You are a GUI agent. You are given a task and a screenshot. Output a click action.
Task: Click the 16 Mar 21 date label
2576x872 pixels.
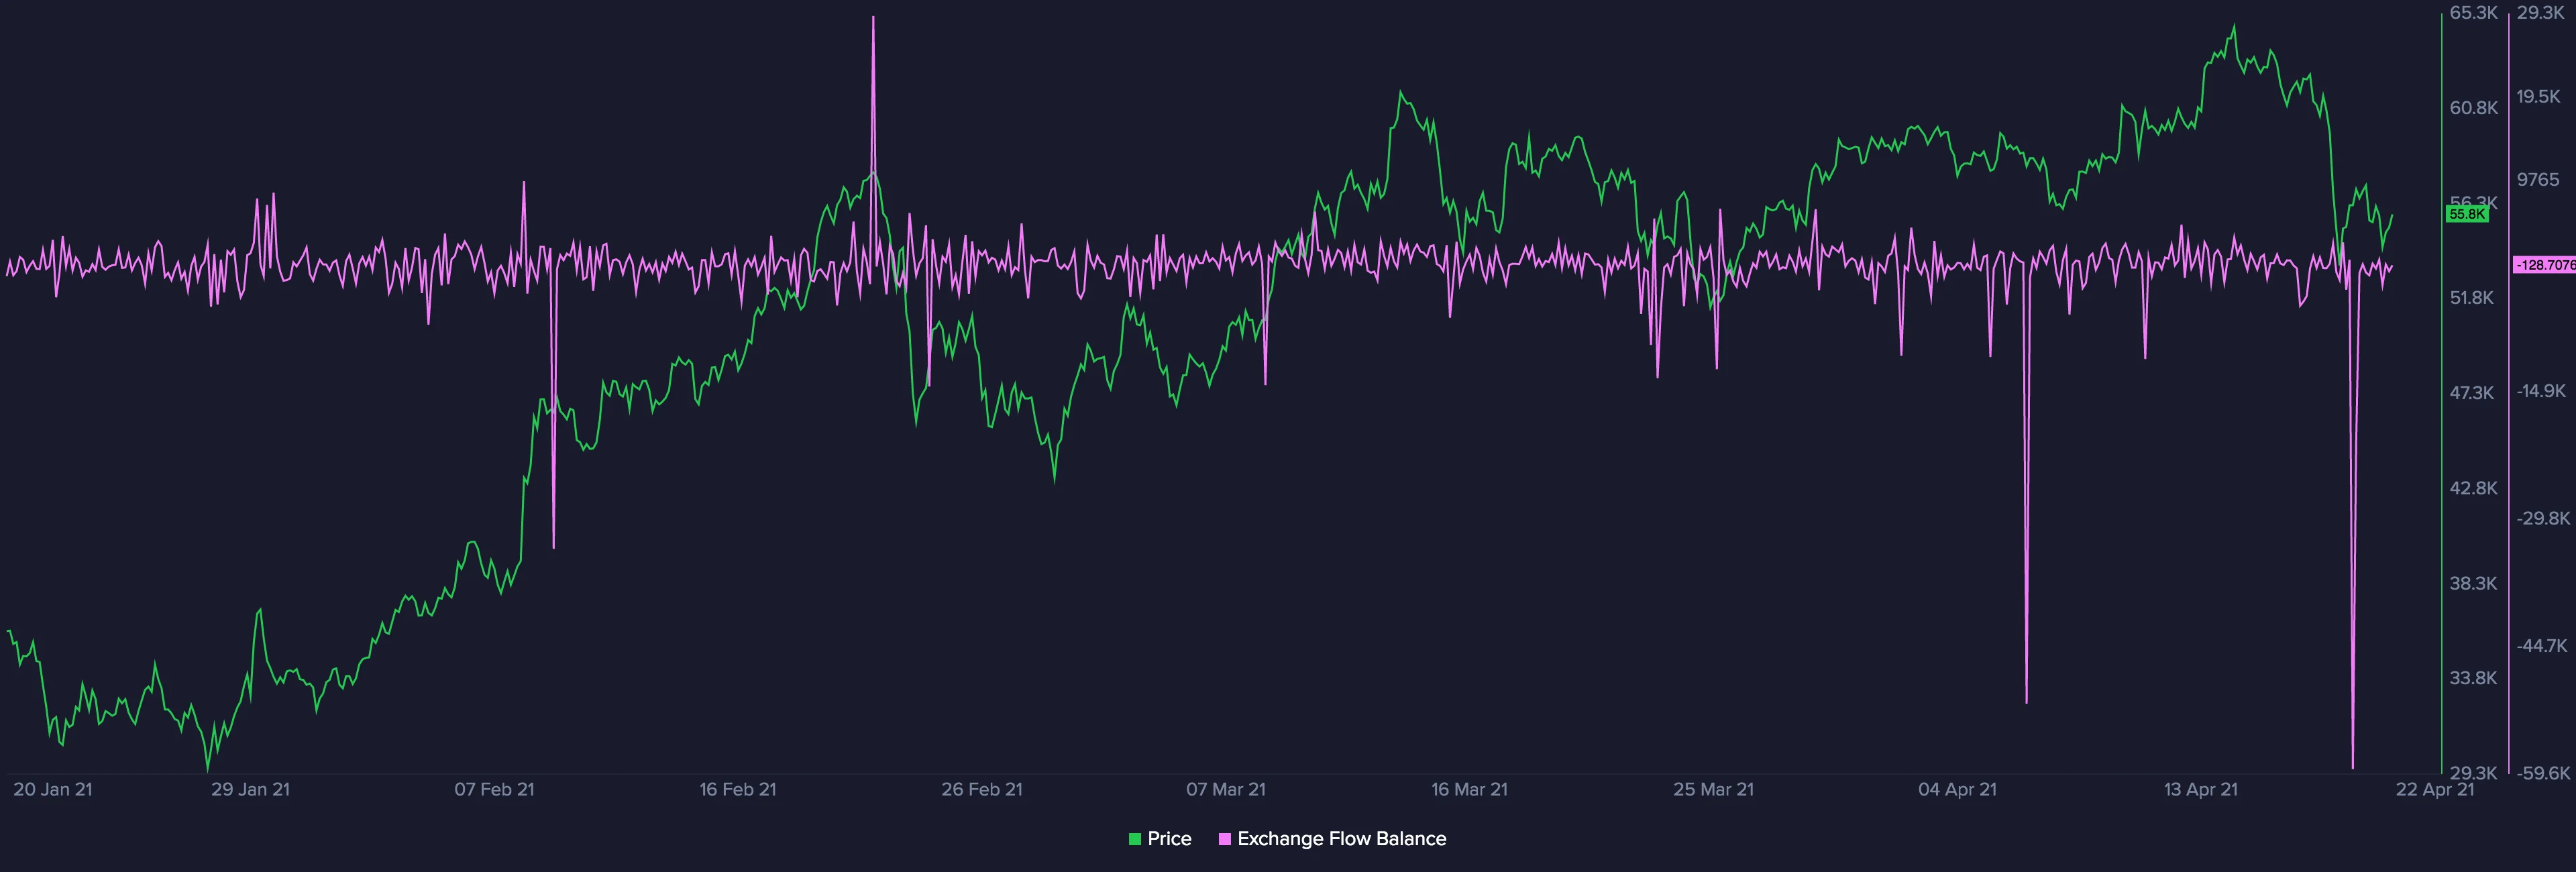1469,789
